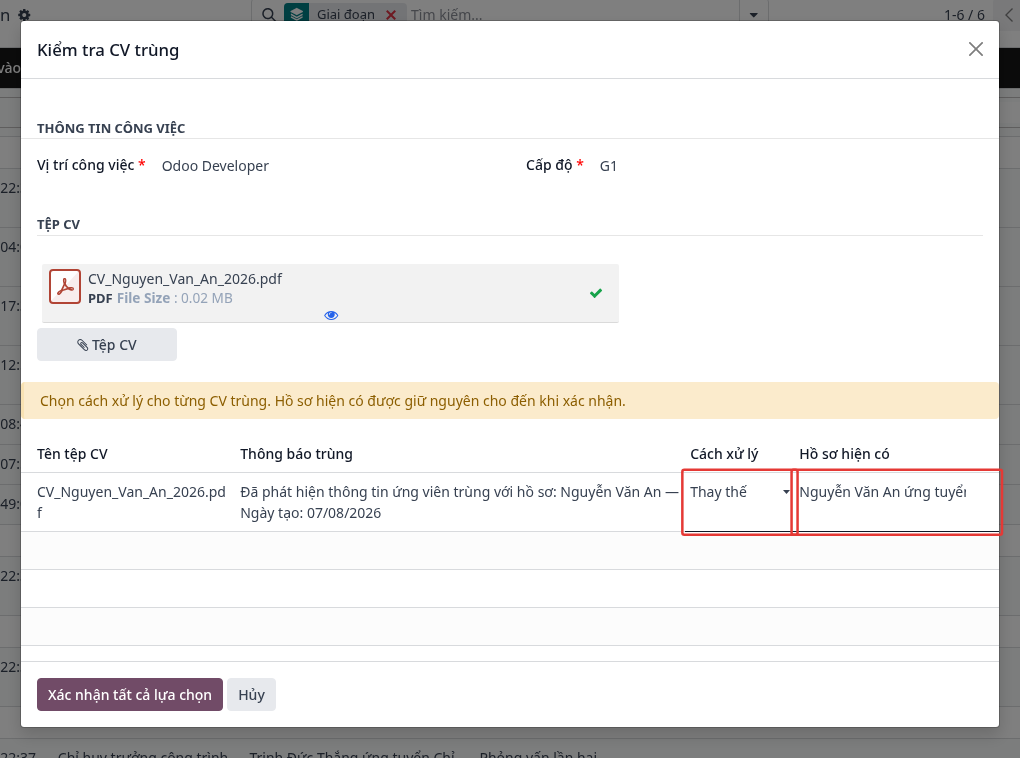Click the duplicate notice text cell
This screenshot has width=1020, height=758.
coord(459,502)
